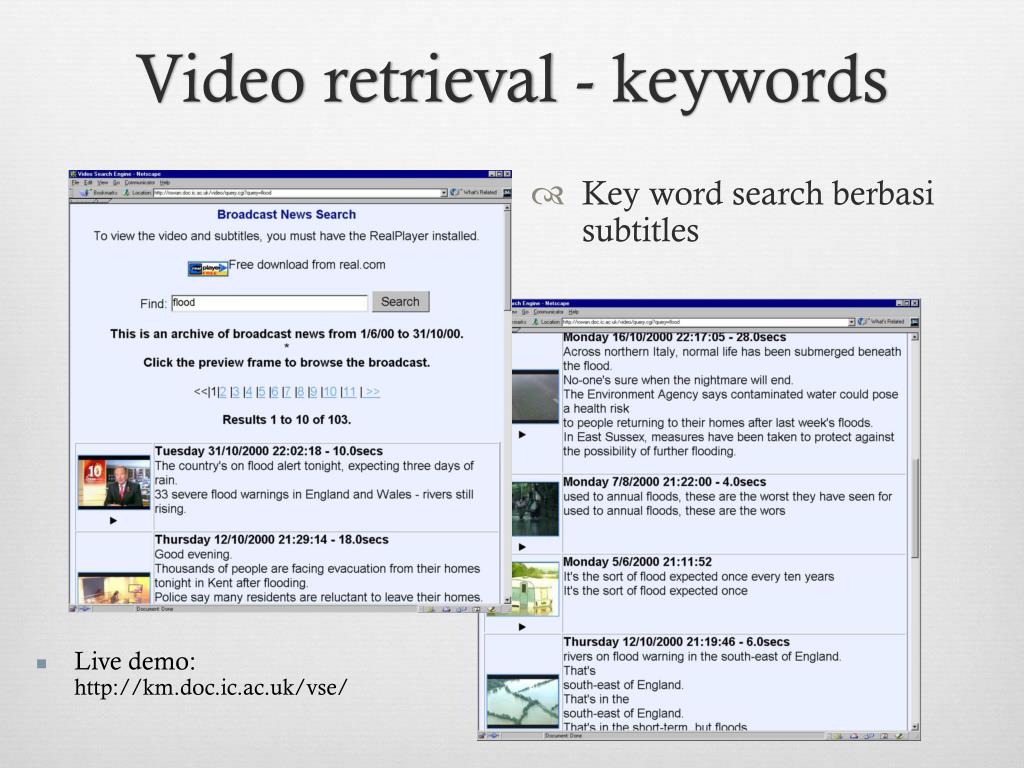1024x768 pixels.
Task: Click Netscape logo icon in right window toolbar
Action: click(x=914, y=322)
